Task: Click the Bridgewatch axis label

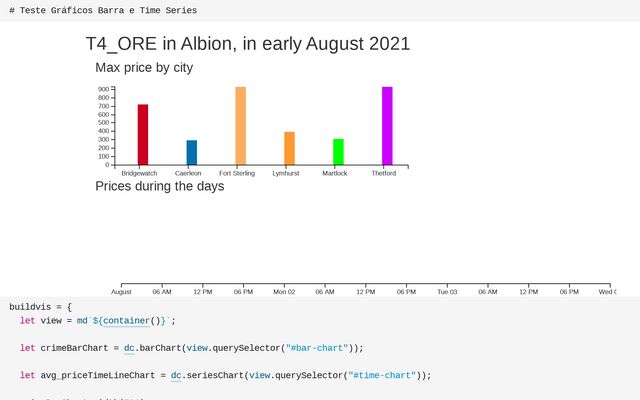Action: (x=139, y=173)
